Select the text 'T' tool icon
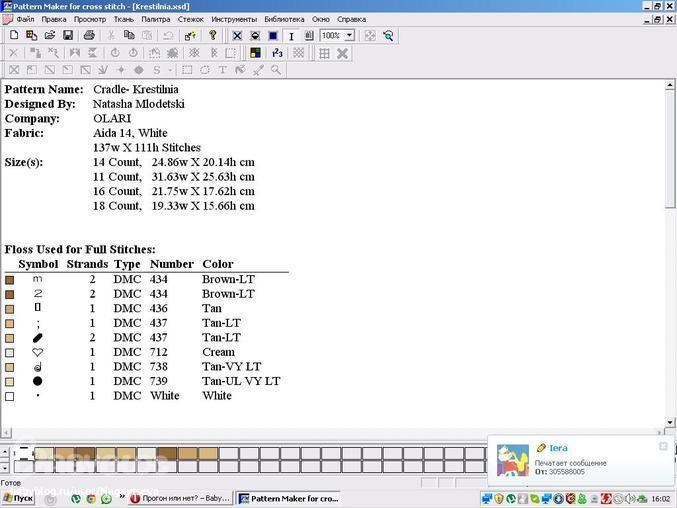 click(222, 70)
